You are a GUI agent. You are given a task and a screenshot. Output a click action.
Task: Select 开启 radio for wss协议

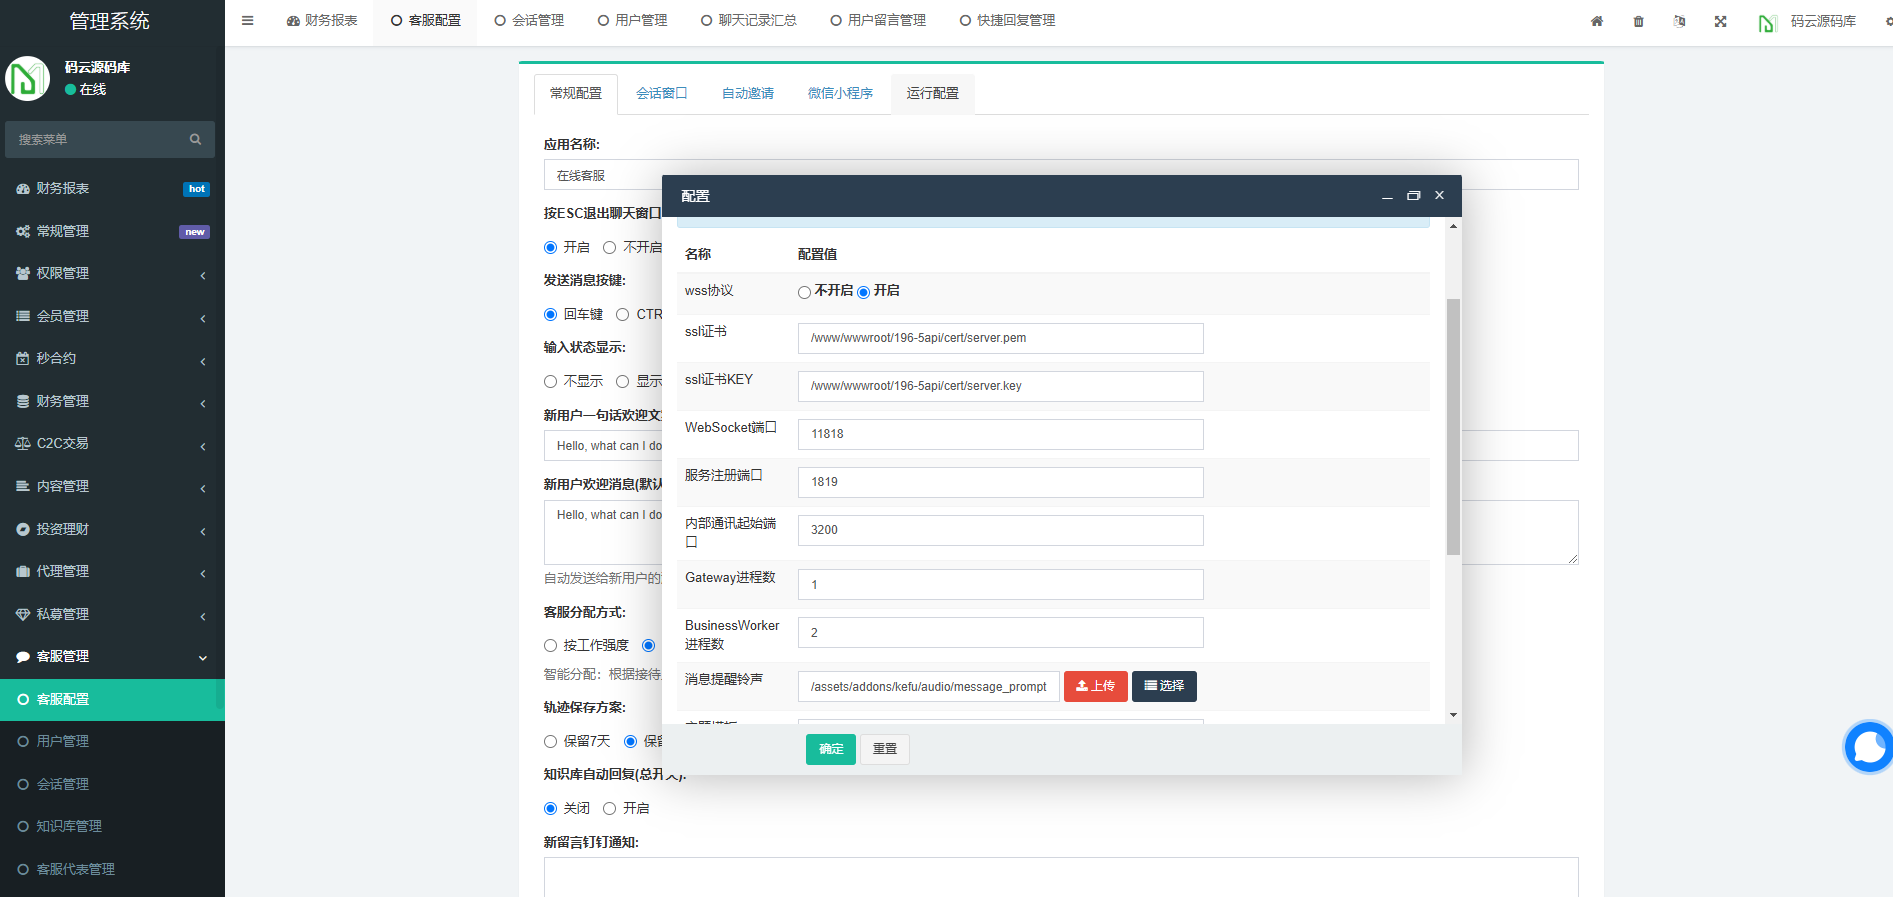click(x=863, y=292)
